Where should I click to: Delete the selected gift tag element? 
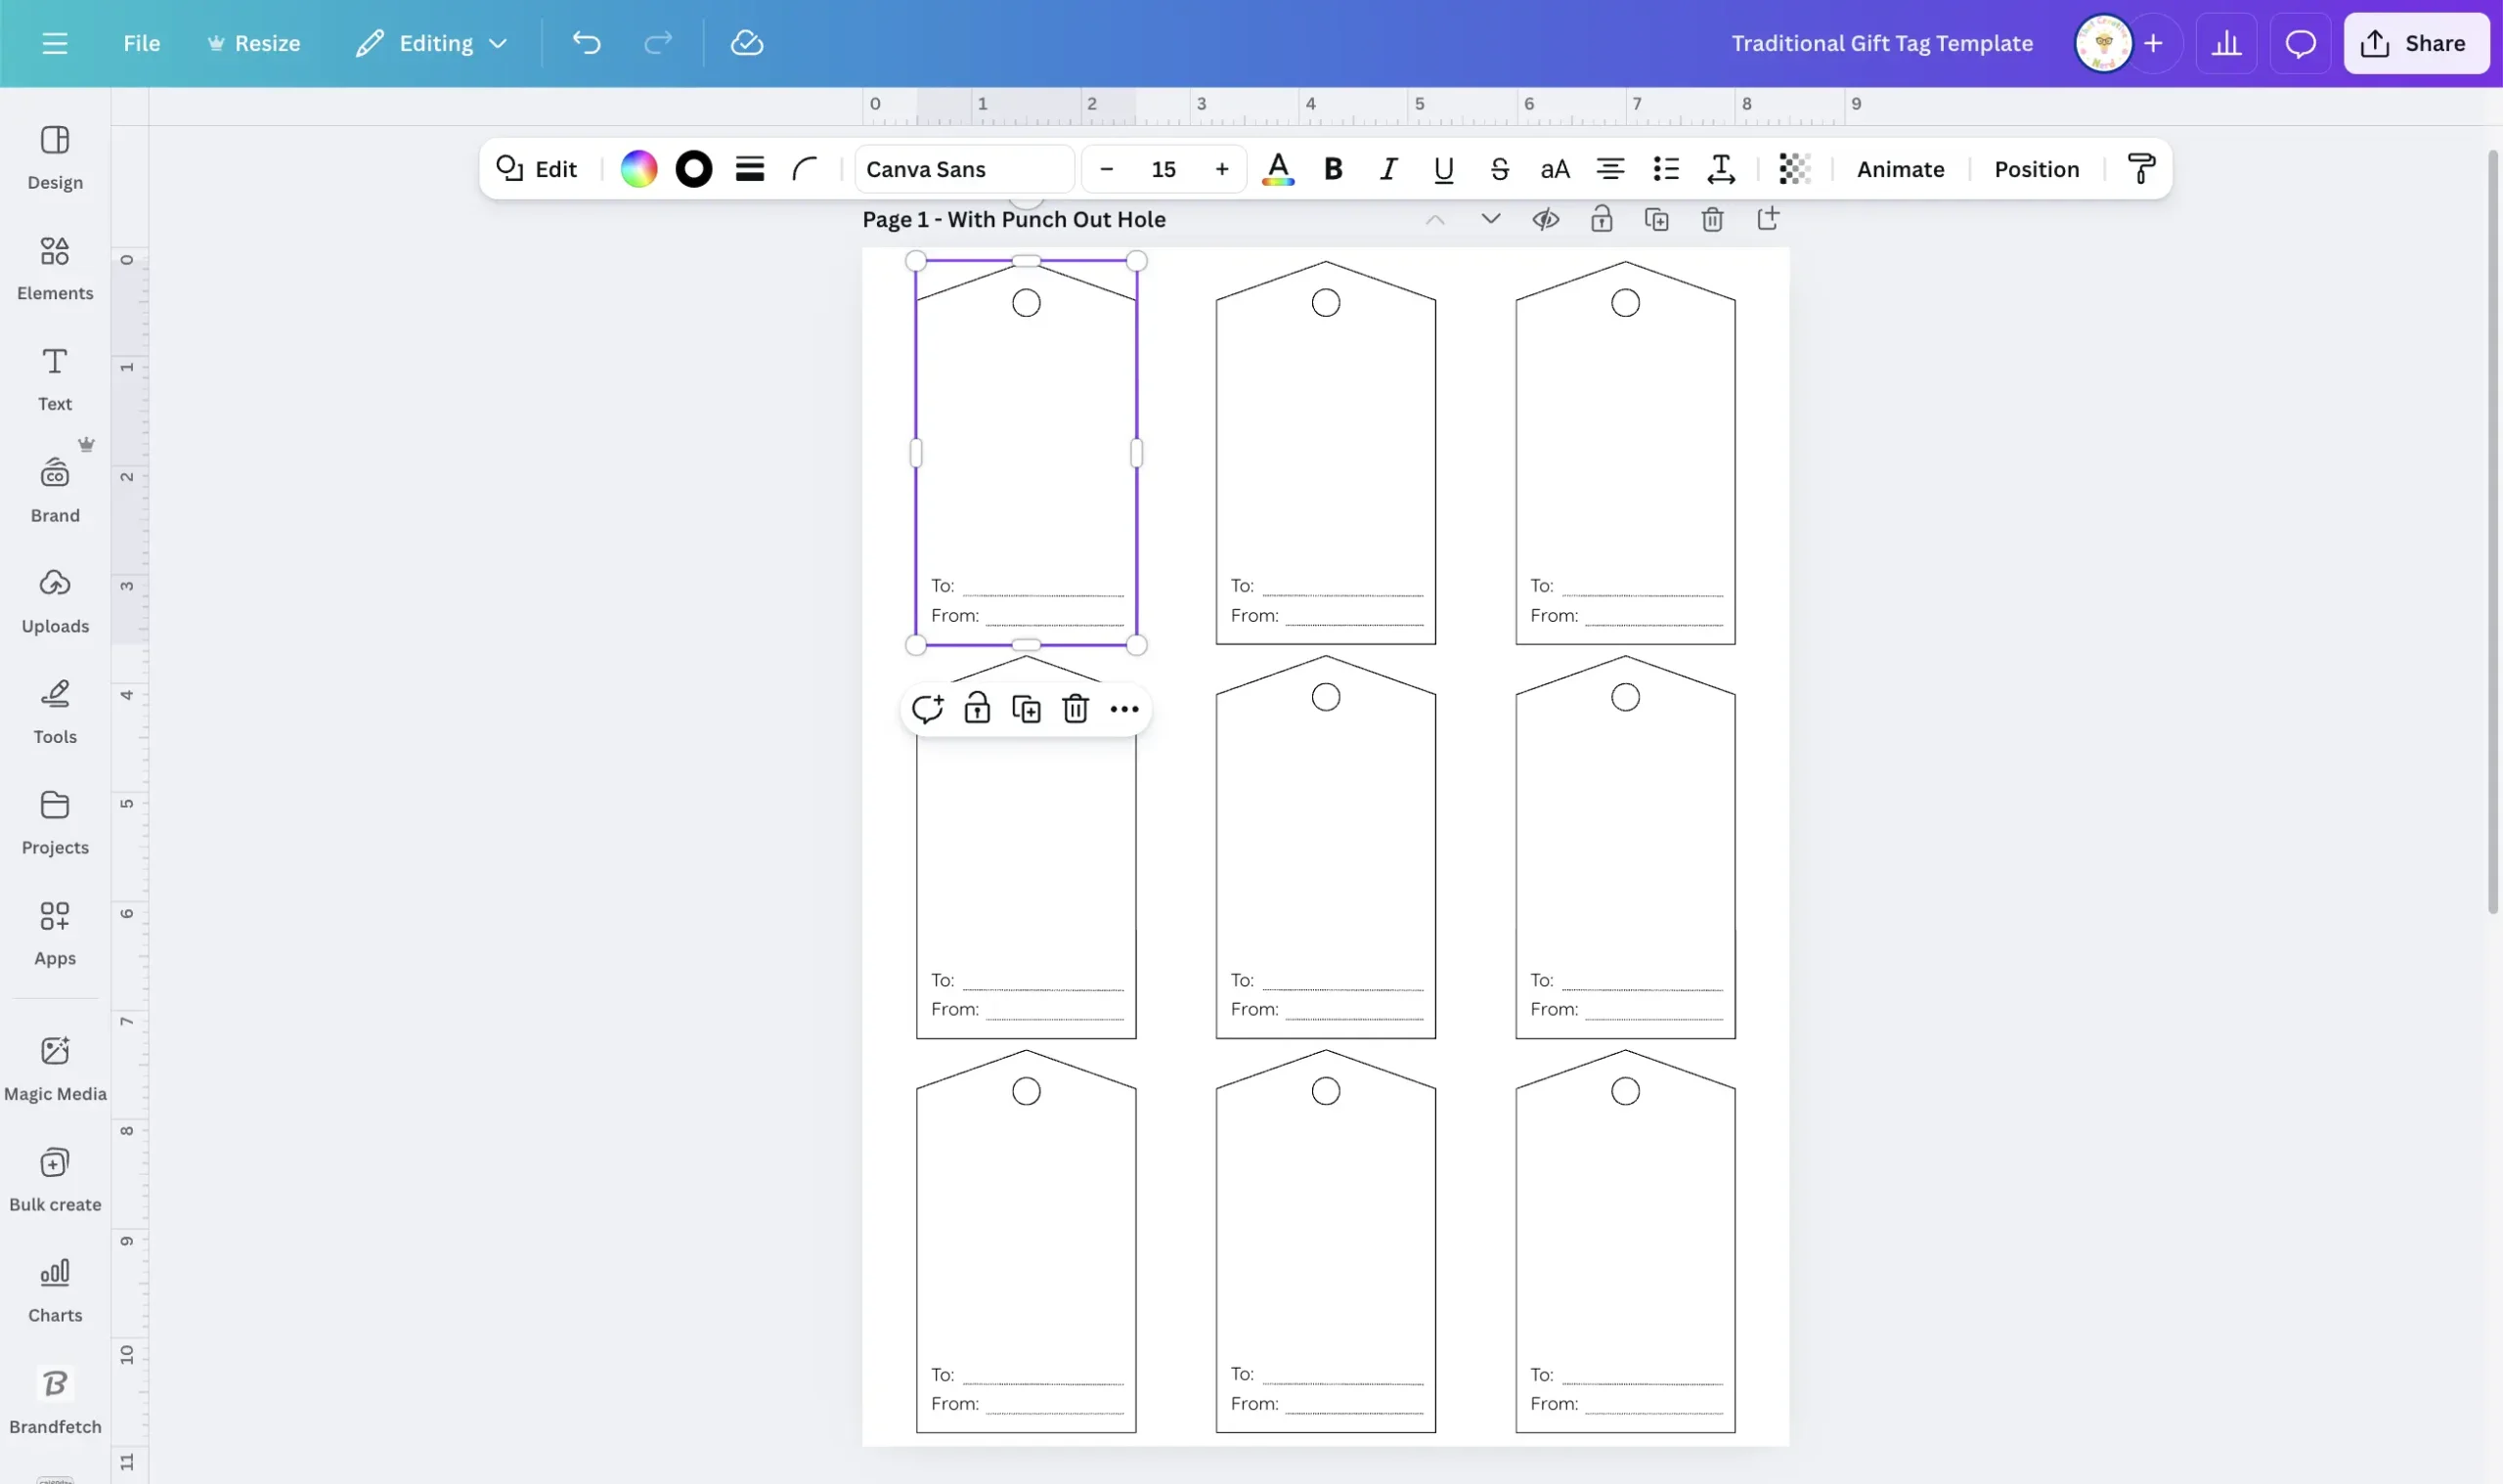pos(1075,708)
